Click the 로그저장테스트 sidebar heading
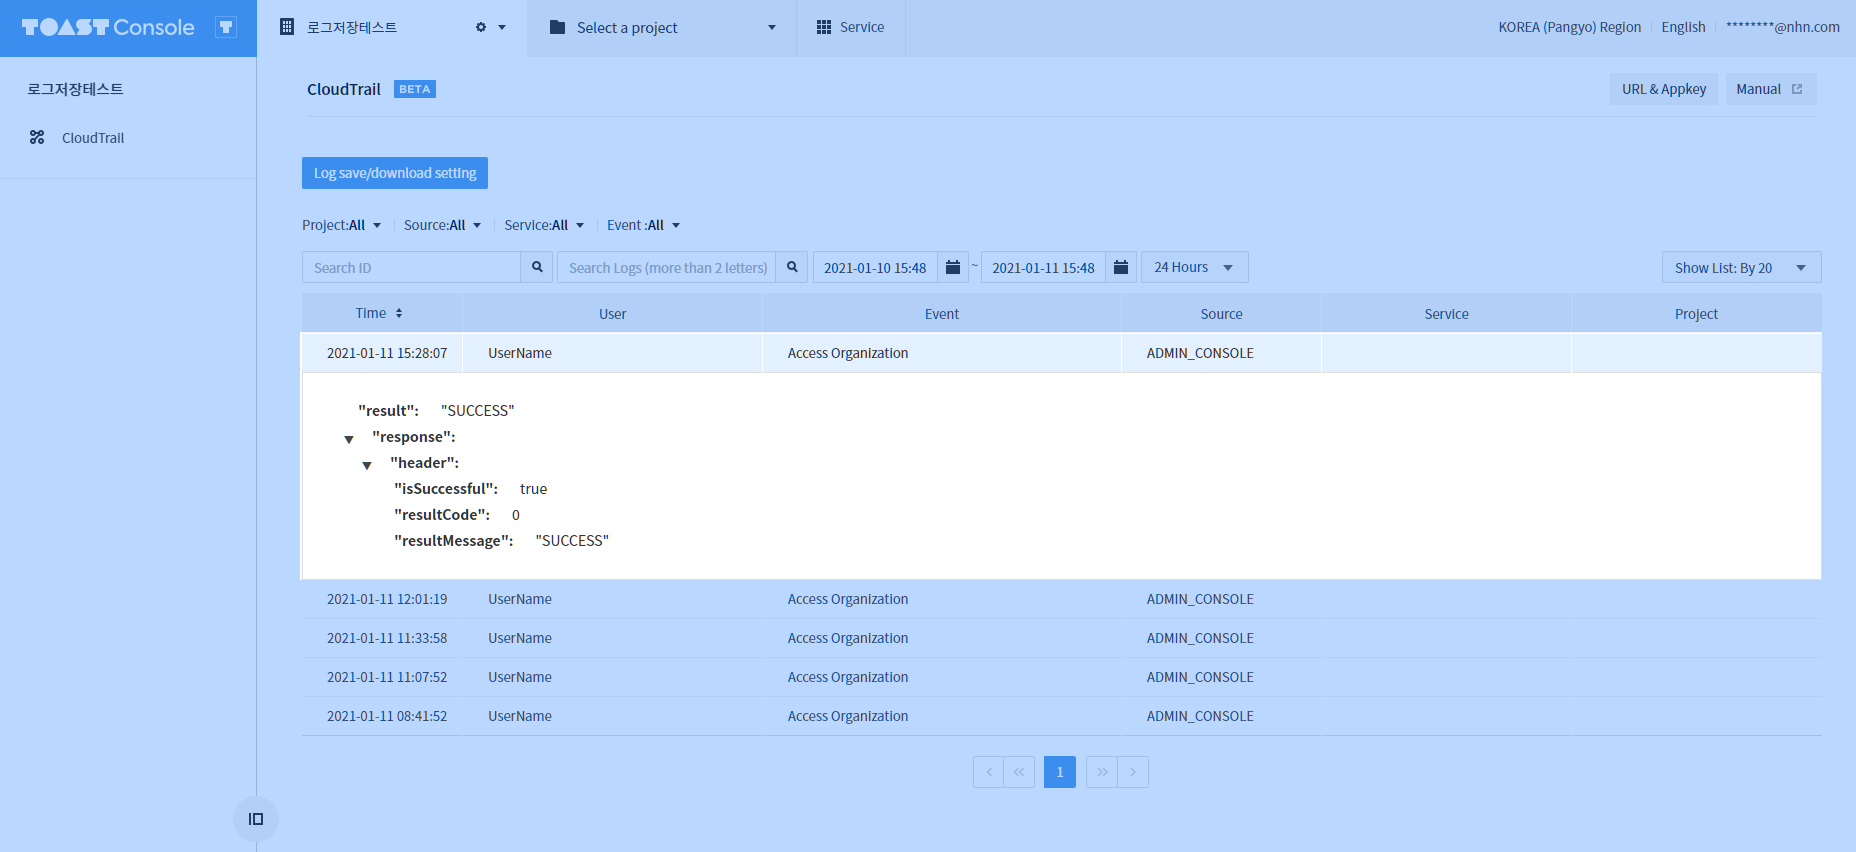 [75, 89]
